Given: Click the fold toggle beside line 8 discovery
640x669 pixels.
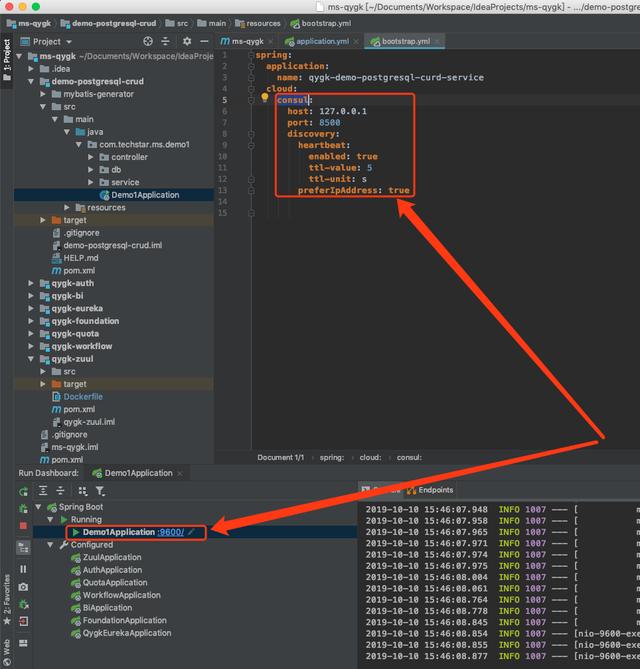Looking at the screenshot, I should pos(251,134).
